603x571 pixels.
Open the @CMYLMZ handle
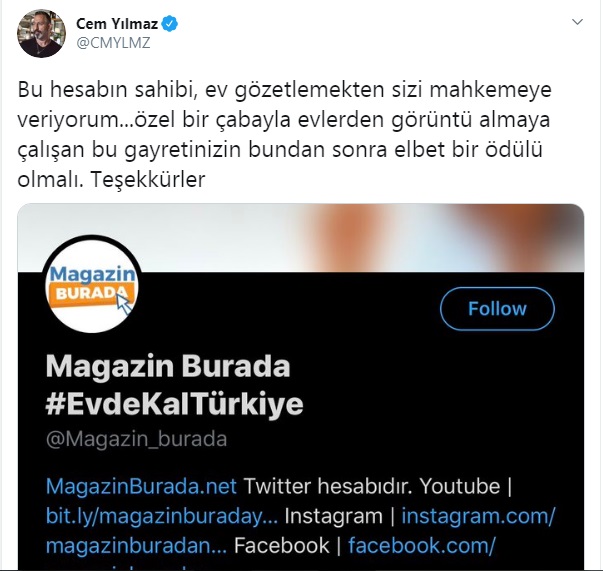(x=113, y=43)
